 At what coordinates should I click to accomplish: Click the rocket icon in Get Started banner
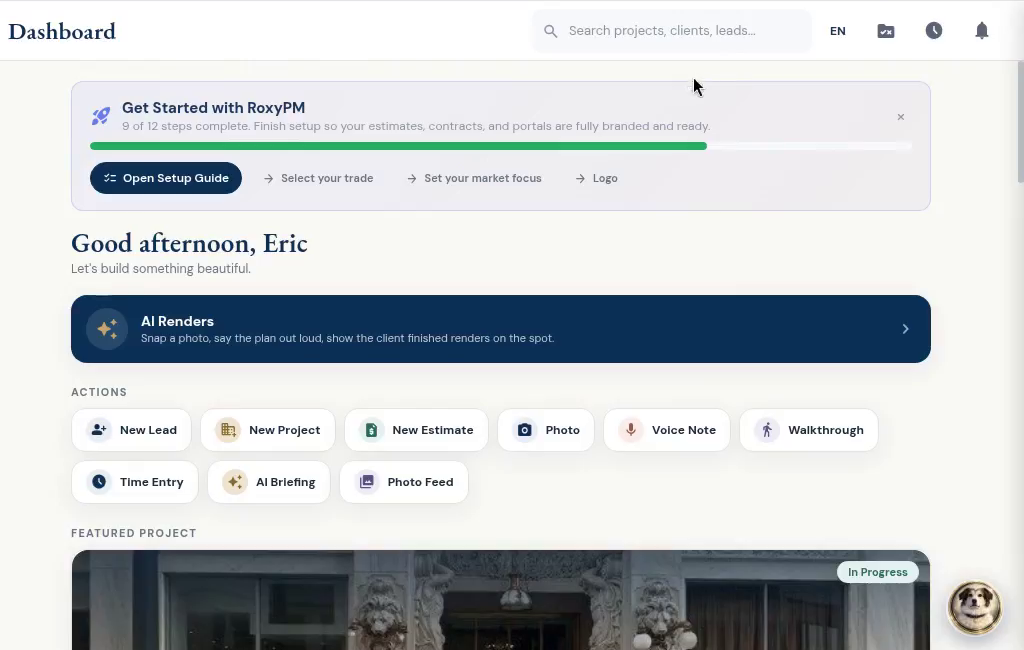point(101,116)
